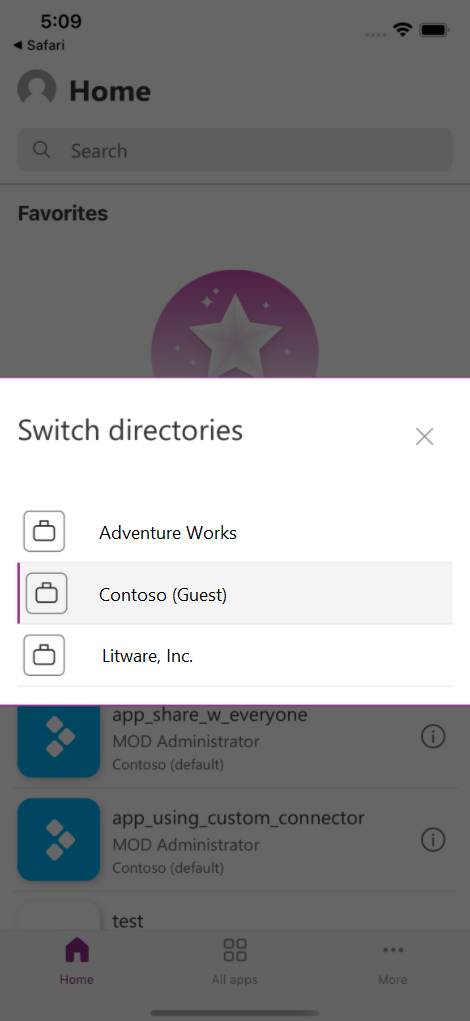Tap the battery status icon
This screenshot has height=1021, width=470.
[434, 29]
